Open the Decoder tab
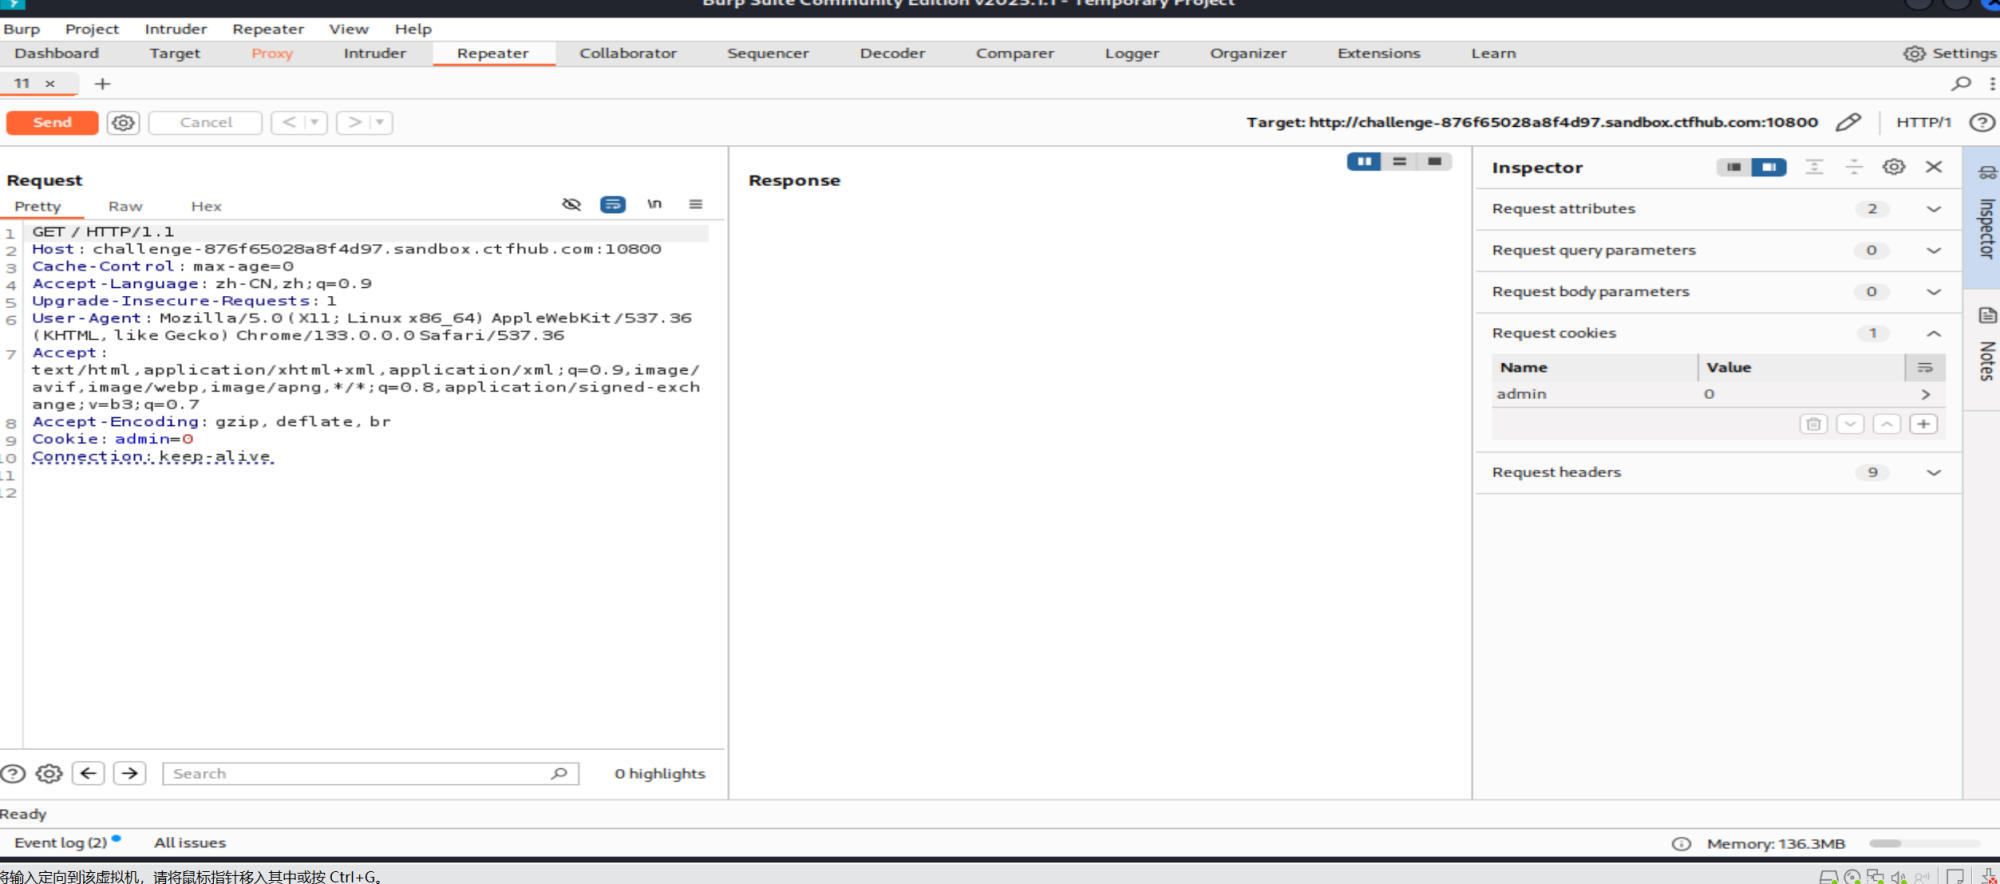The width and height of the screenshot is (2000, 884). [892, 53]
